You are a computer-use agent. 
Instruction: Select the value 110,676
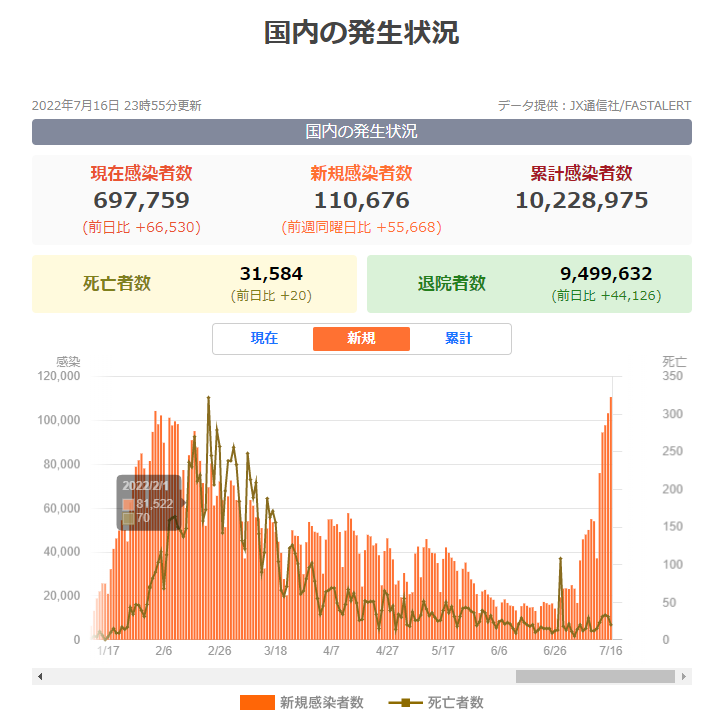pyautogui.click(x=361, y=200)
